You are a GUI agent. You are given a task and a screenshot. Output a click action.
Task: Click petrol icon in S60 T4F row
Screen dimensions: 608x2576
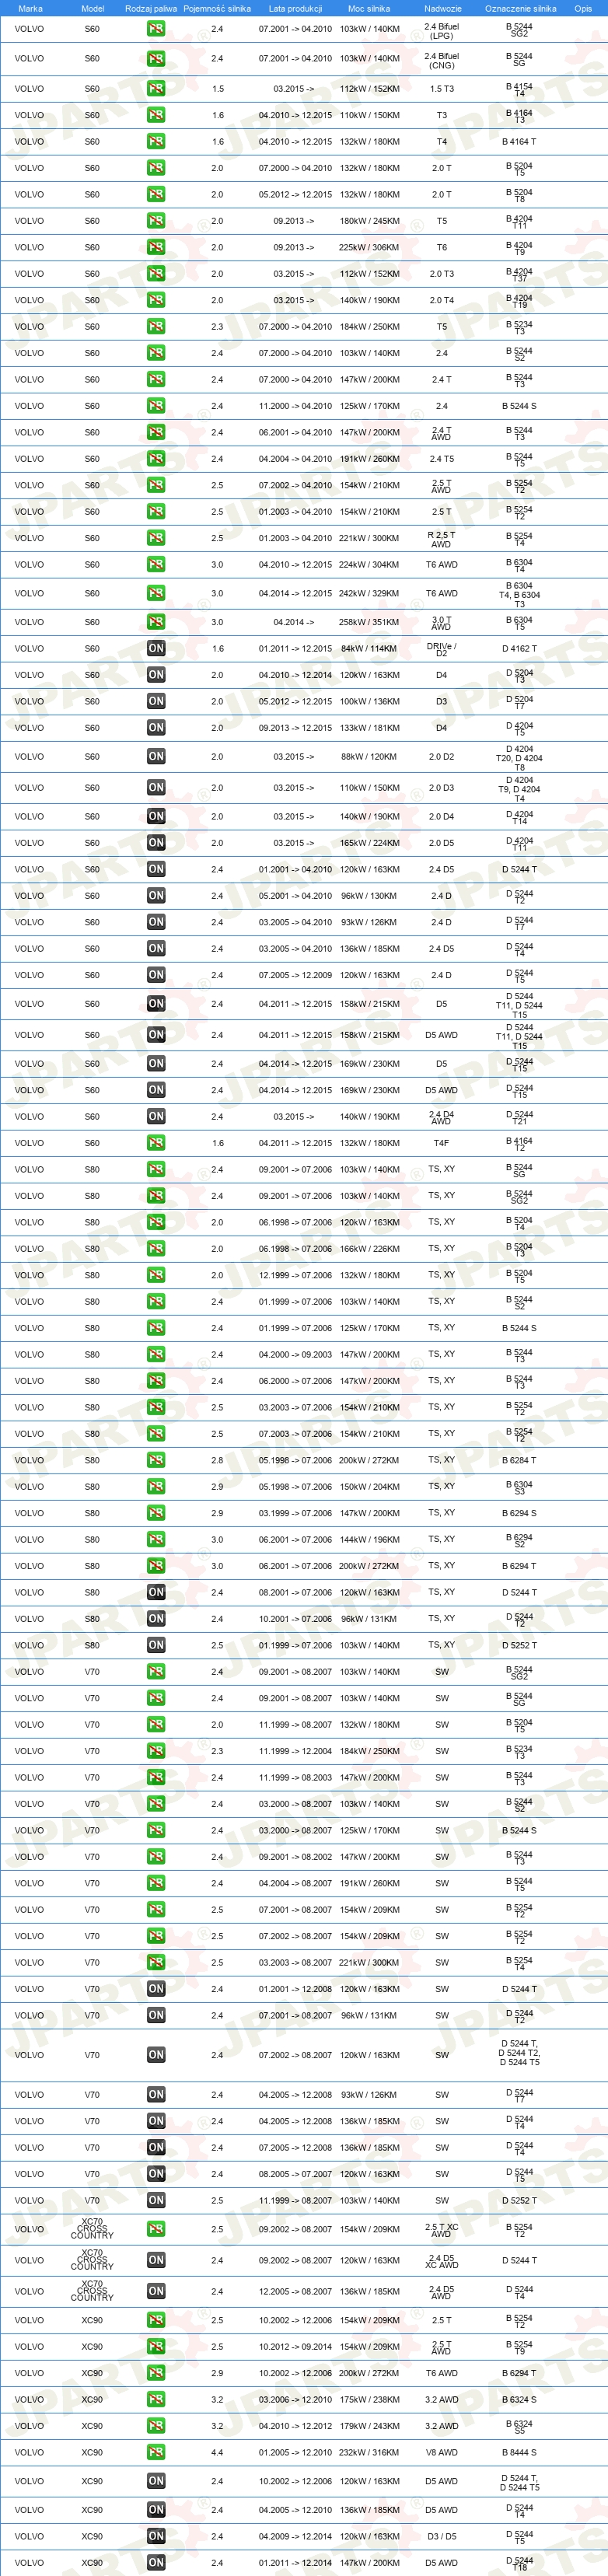click(156, 1143)
